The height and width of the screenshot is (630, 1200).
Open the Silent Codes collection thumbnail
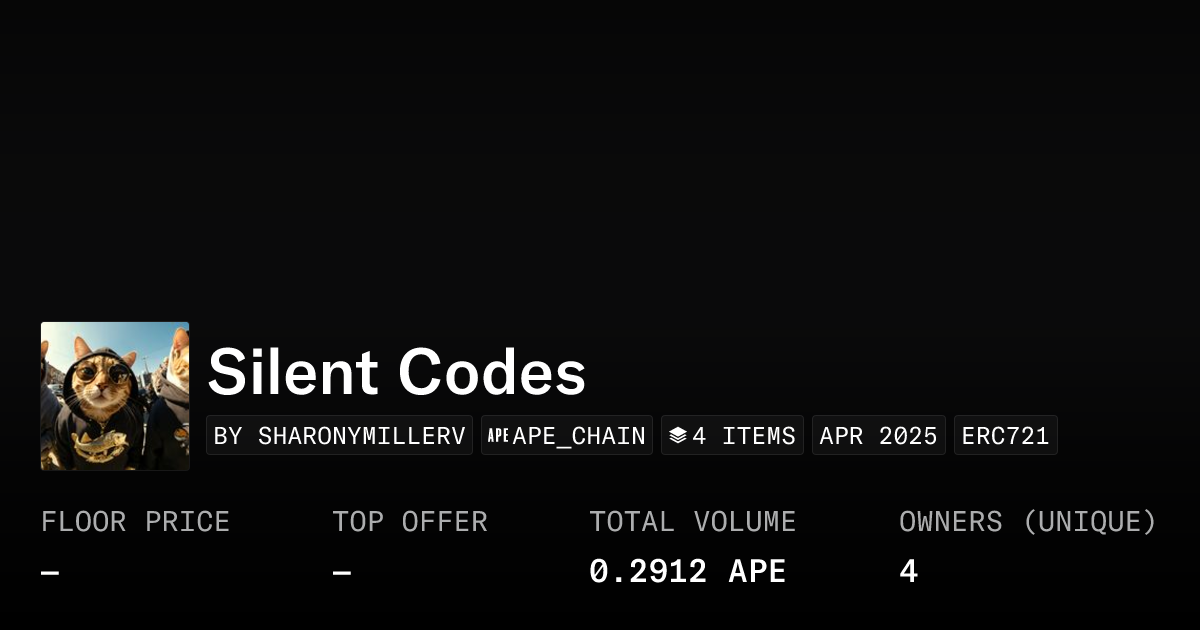coord(115,396)
